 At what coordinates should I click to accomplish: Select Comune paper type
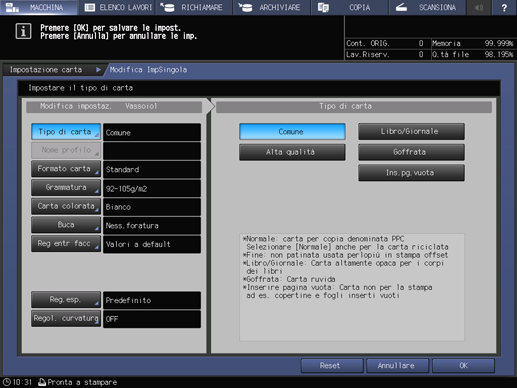pyautogui.click(x=292, y=132)
